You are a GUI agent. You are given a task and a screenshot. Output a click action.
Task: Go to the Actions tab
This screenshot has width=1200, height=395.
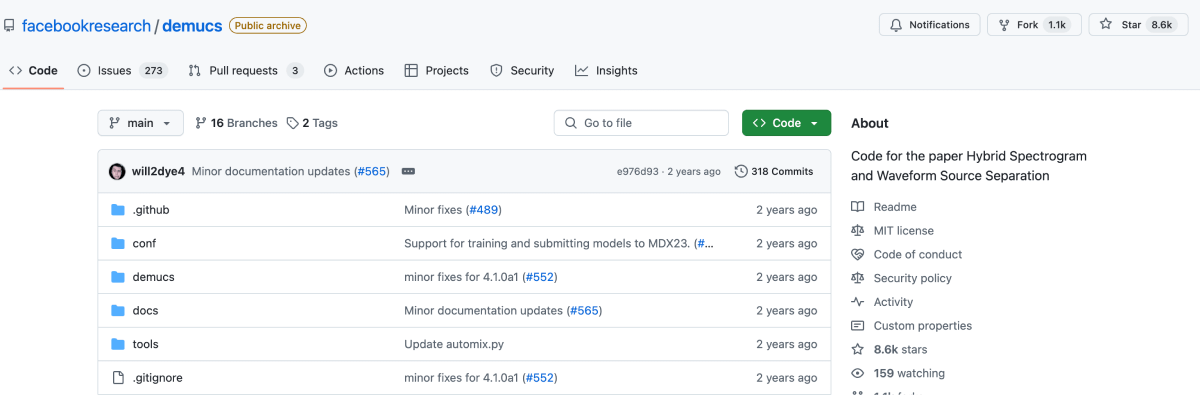[354, 71]
